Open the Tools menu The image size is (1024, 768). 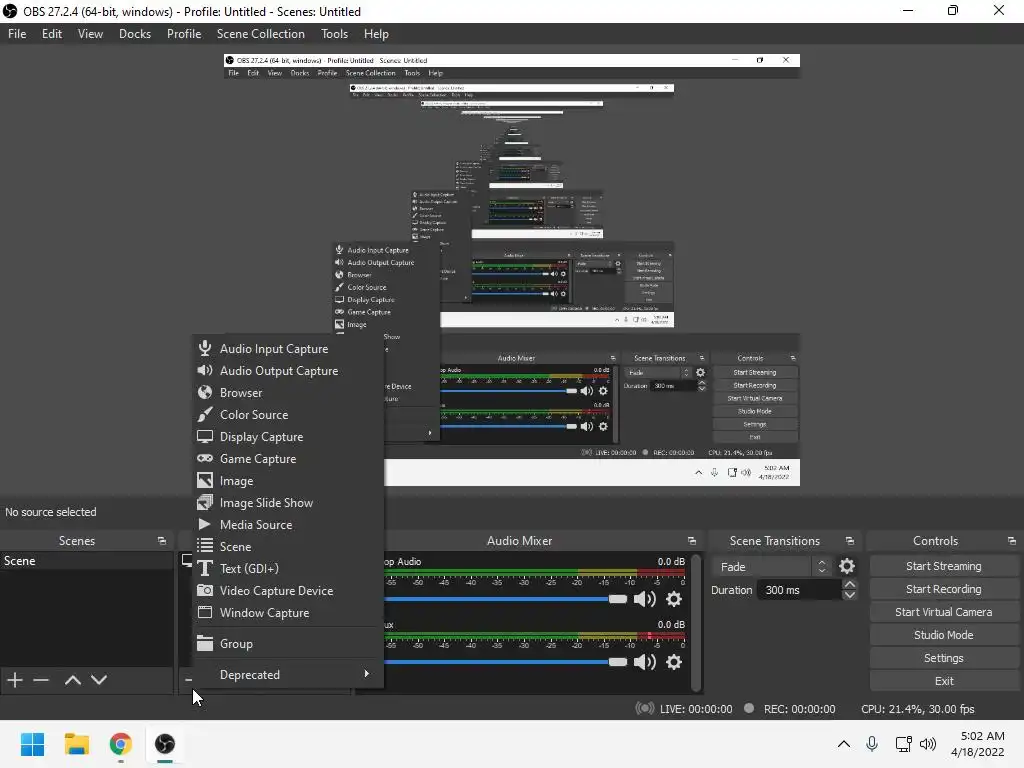click(x=334, y=34)
